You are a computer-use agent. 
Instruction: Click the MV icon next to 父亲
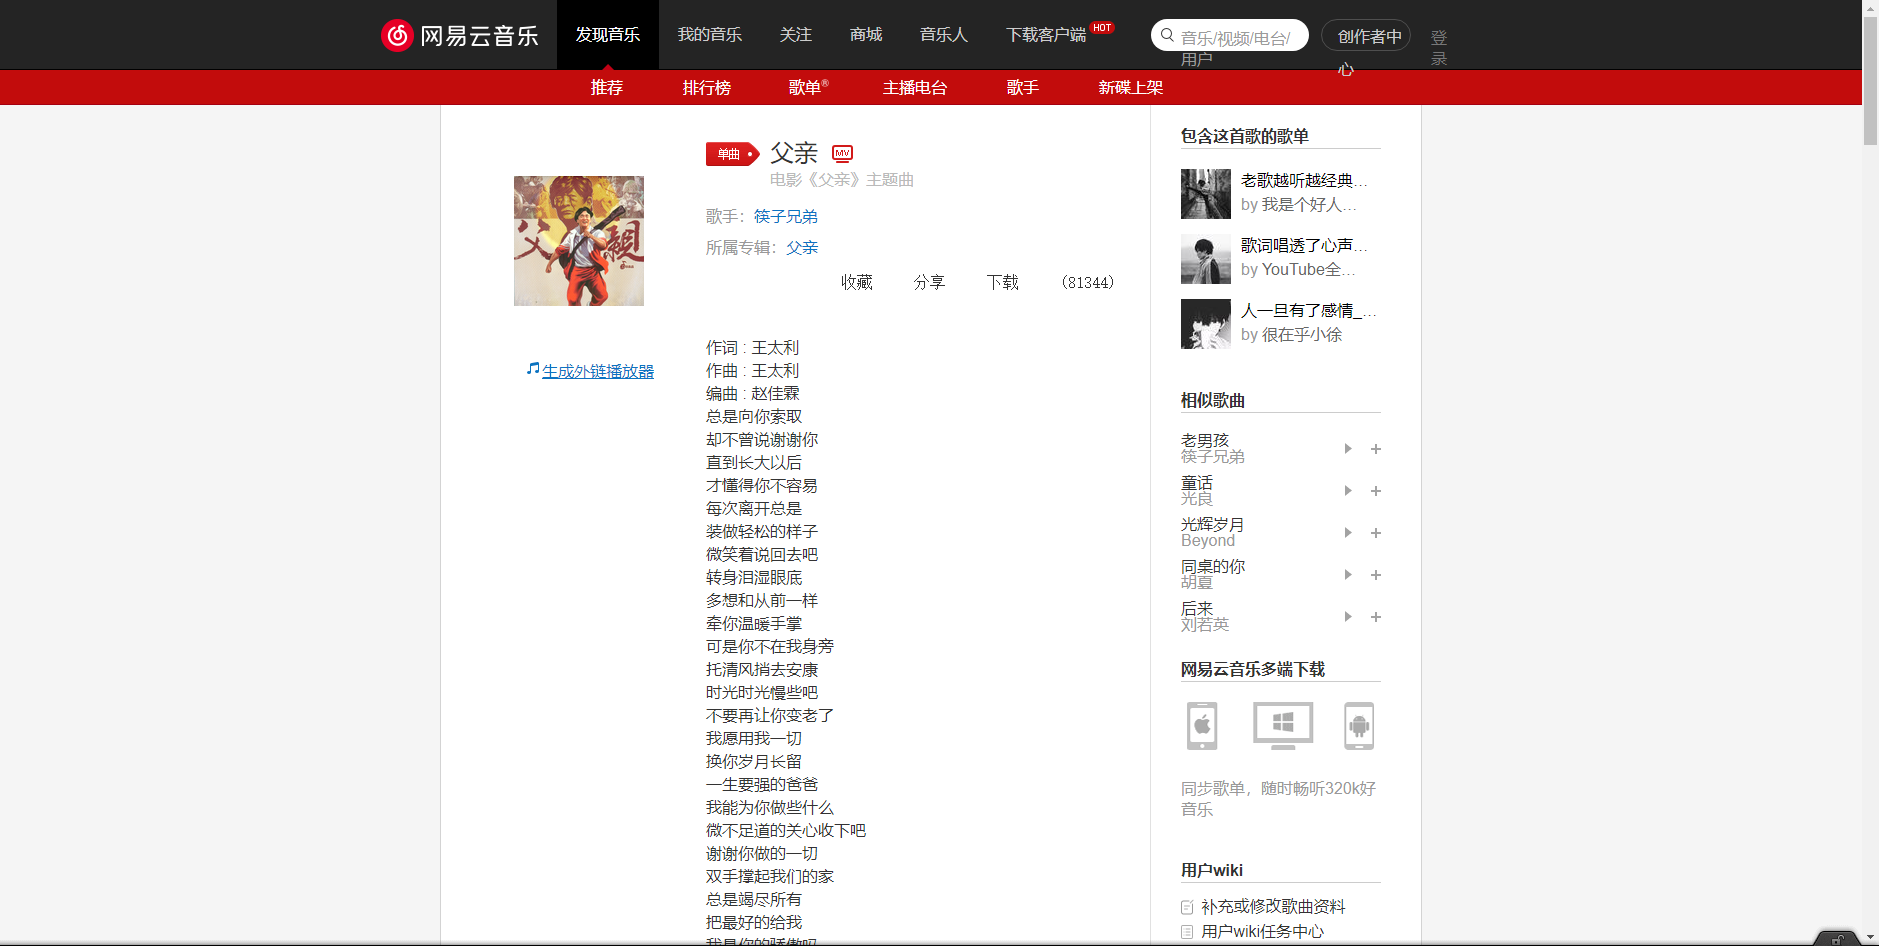pos(843,154)
